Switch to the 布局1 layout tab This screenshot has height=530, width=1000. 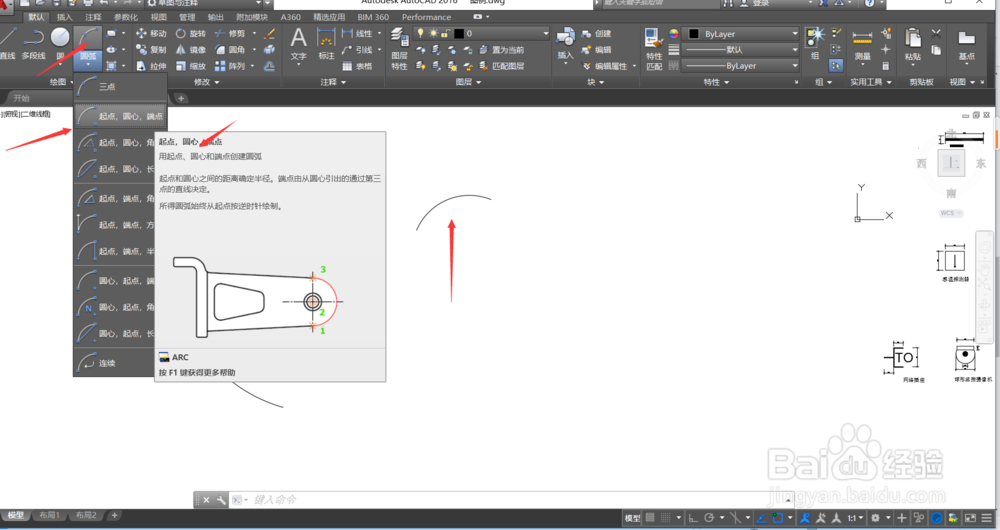pyautogui.click(x=49, y=515)
